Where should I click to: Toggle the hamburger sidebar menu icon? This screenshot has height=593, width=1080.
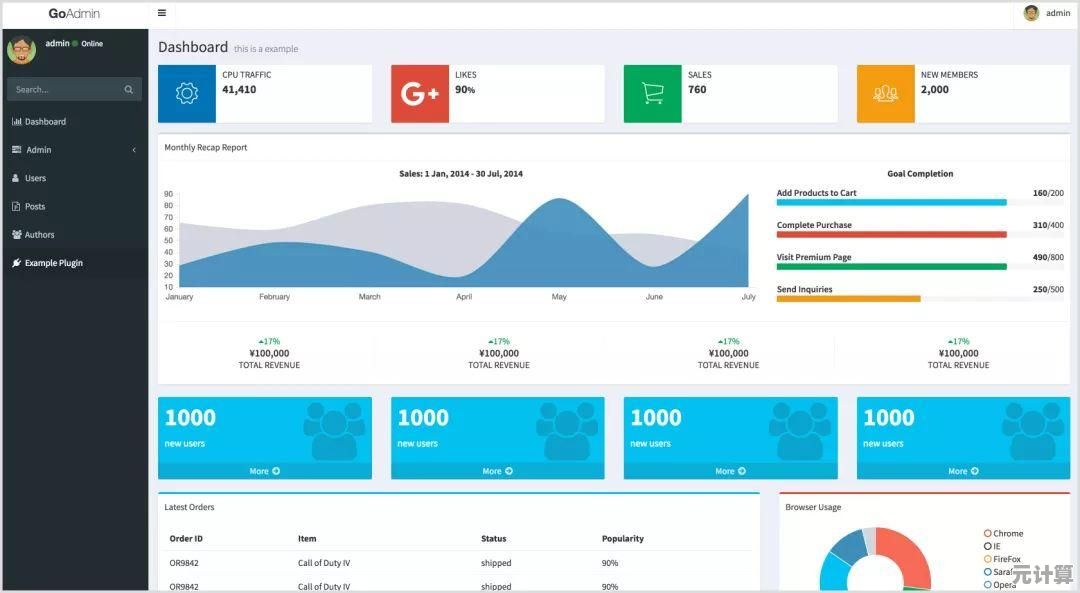162,13
